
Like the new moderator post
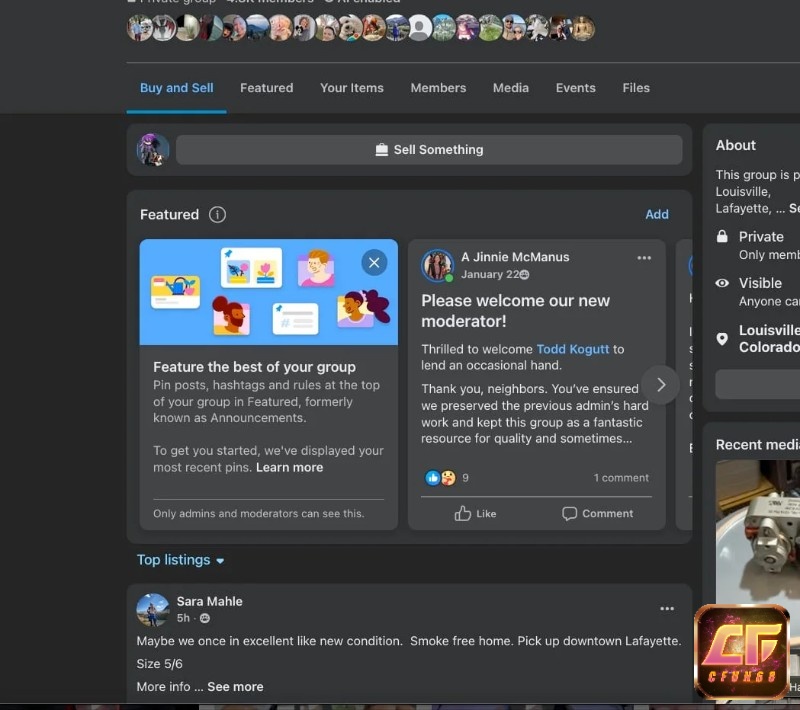[x=475, y=514]
